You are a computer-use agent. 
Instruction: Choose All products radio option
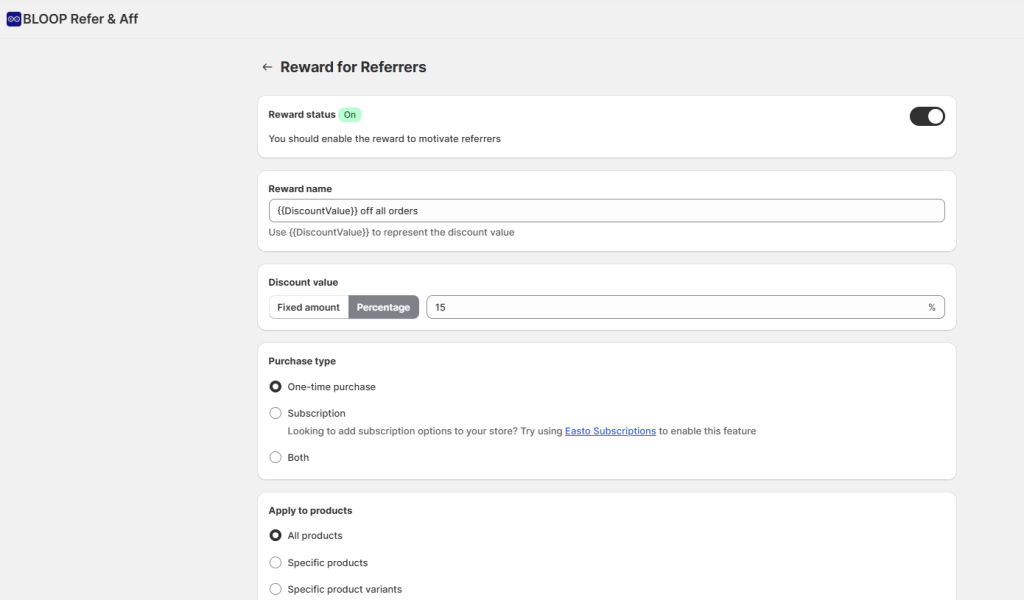pyautogui.click(x=276, y=535)
